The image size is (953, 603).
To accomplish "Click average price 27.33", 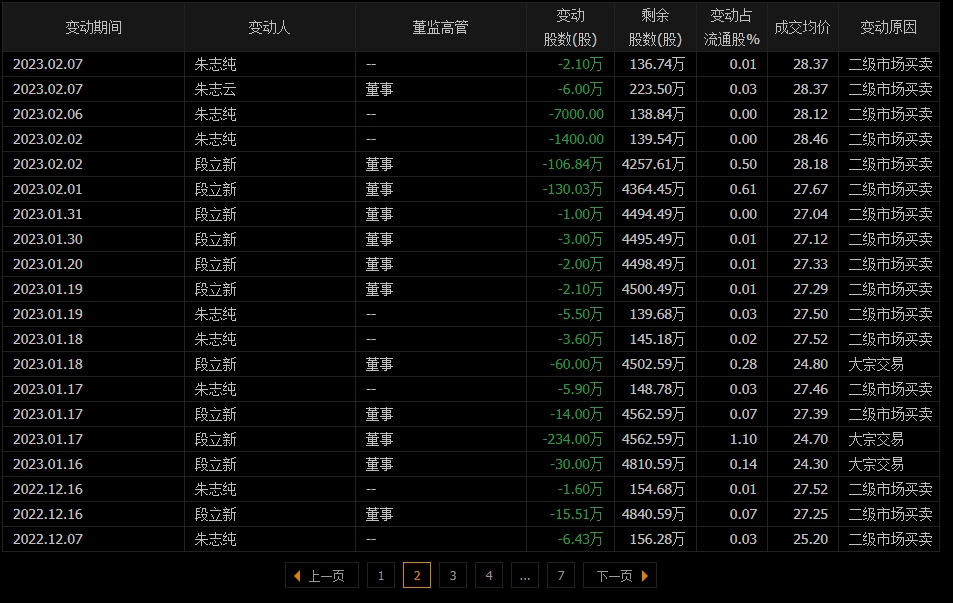I will tap(810, 264).
